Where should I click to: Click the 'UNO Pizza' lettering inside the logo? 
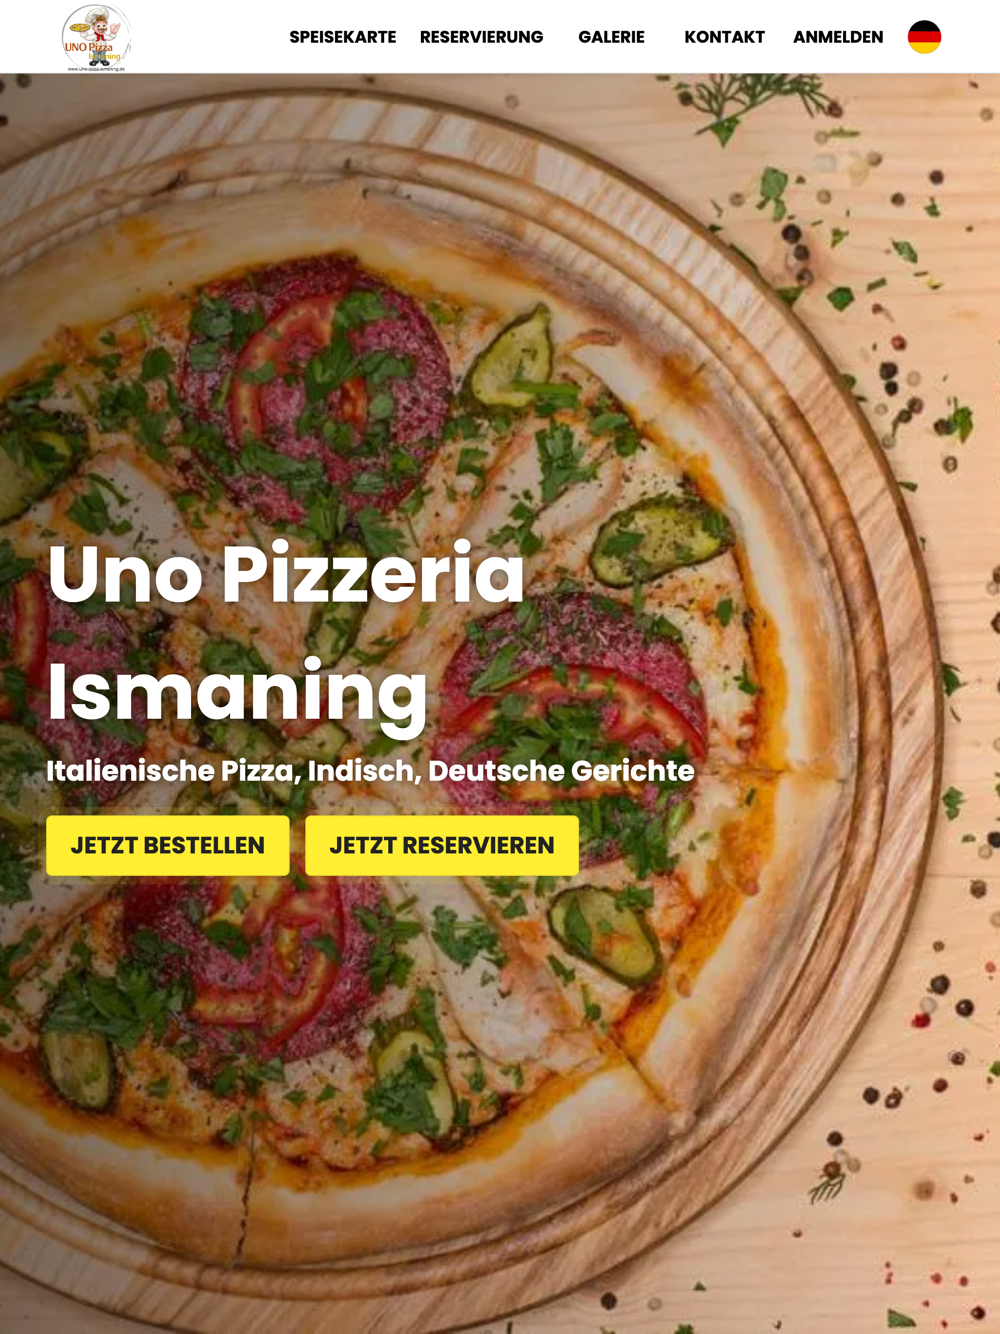89,47
